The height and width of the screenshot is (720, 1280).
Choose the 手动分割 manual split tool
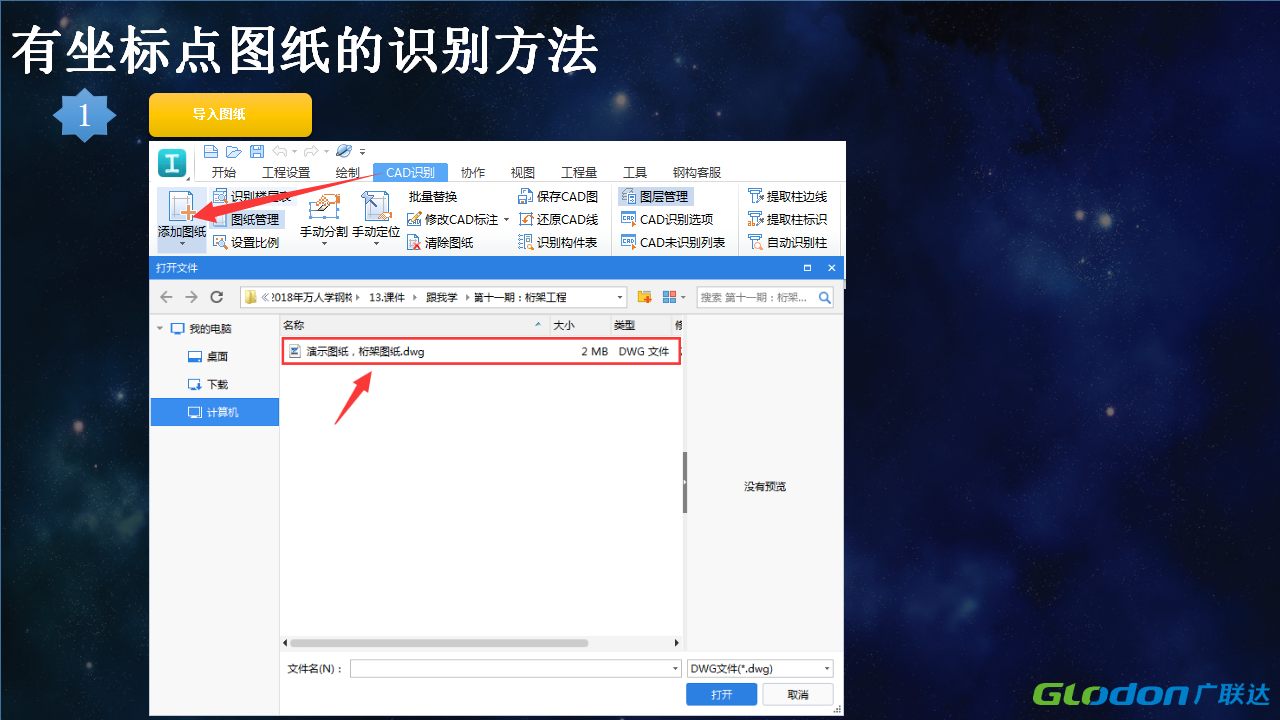click(x=324, y=216)
